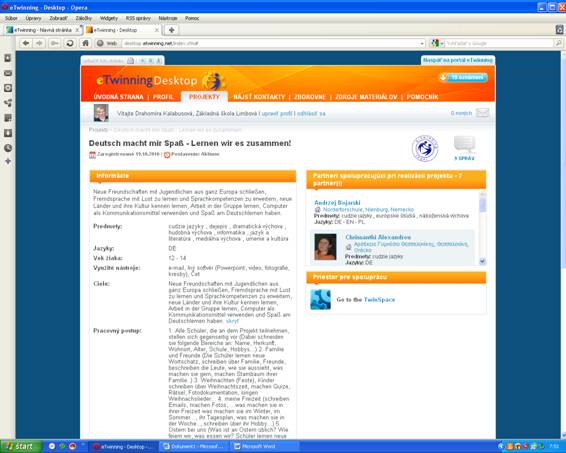Open the messages envelope icon near '0 nových'
This screenshot has width=566, height=453.
pos(482,113)
